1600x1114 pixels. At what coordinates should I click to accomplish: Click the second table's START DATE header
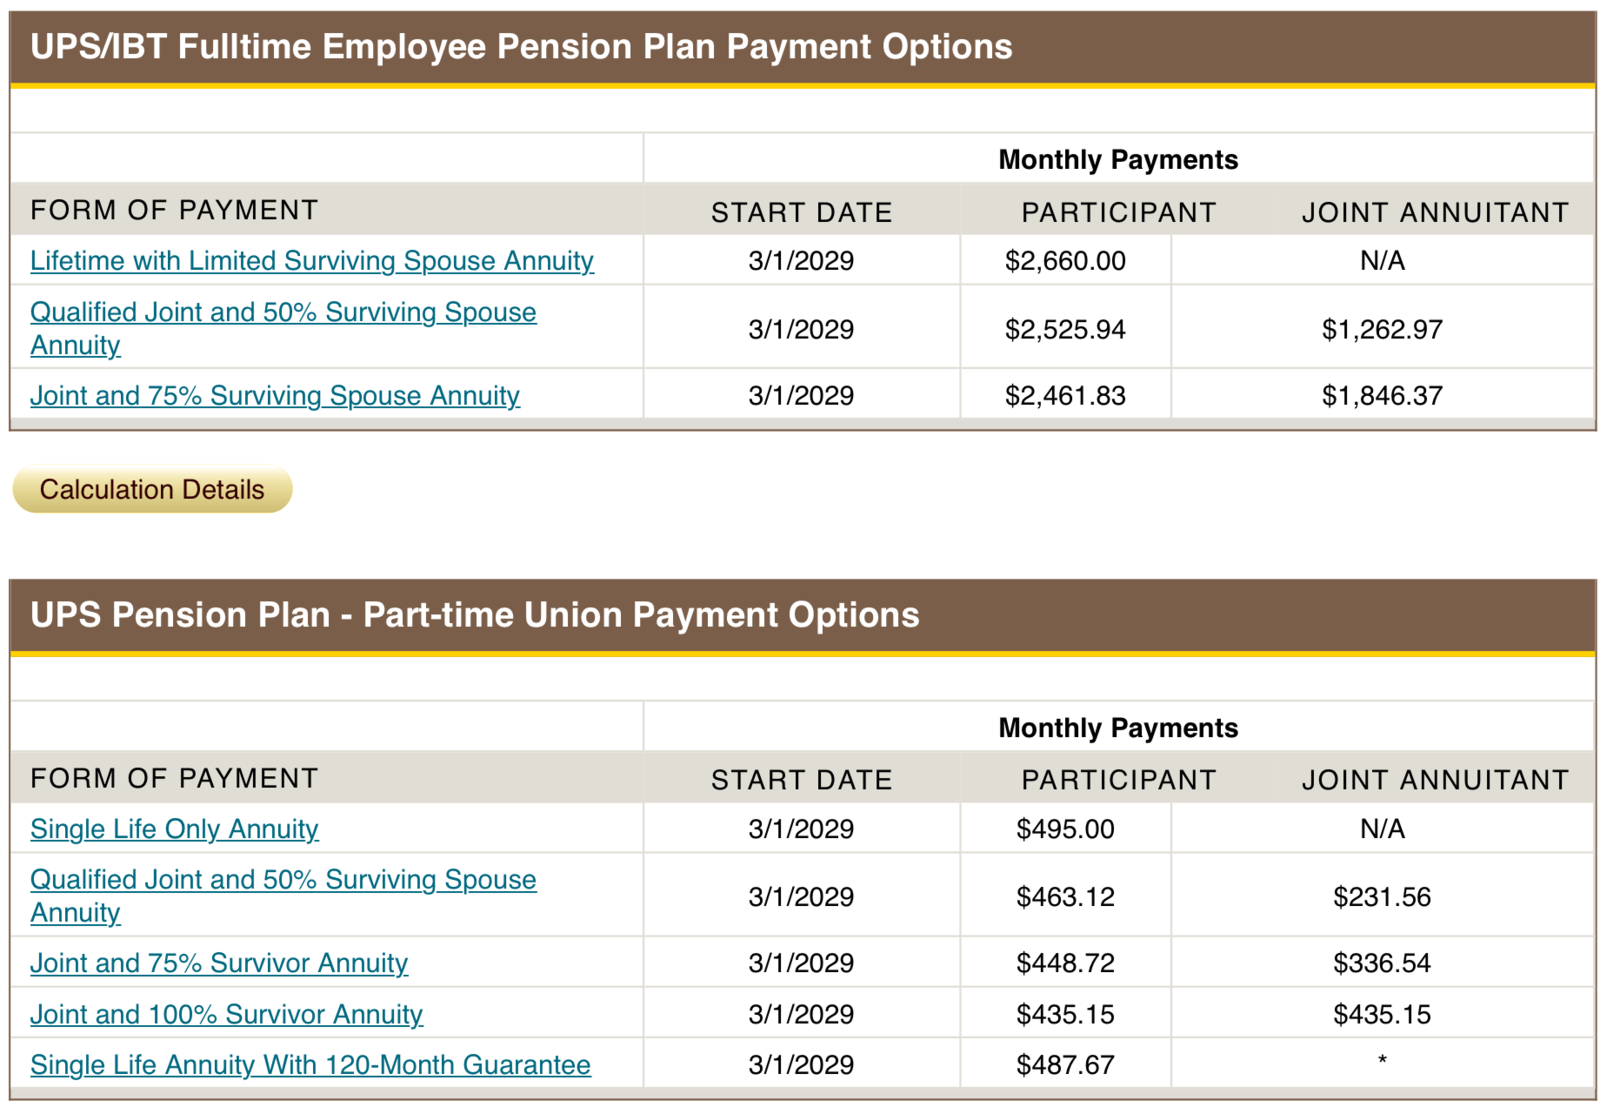pos(802,780)
